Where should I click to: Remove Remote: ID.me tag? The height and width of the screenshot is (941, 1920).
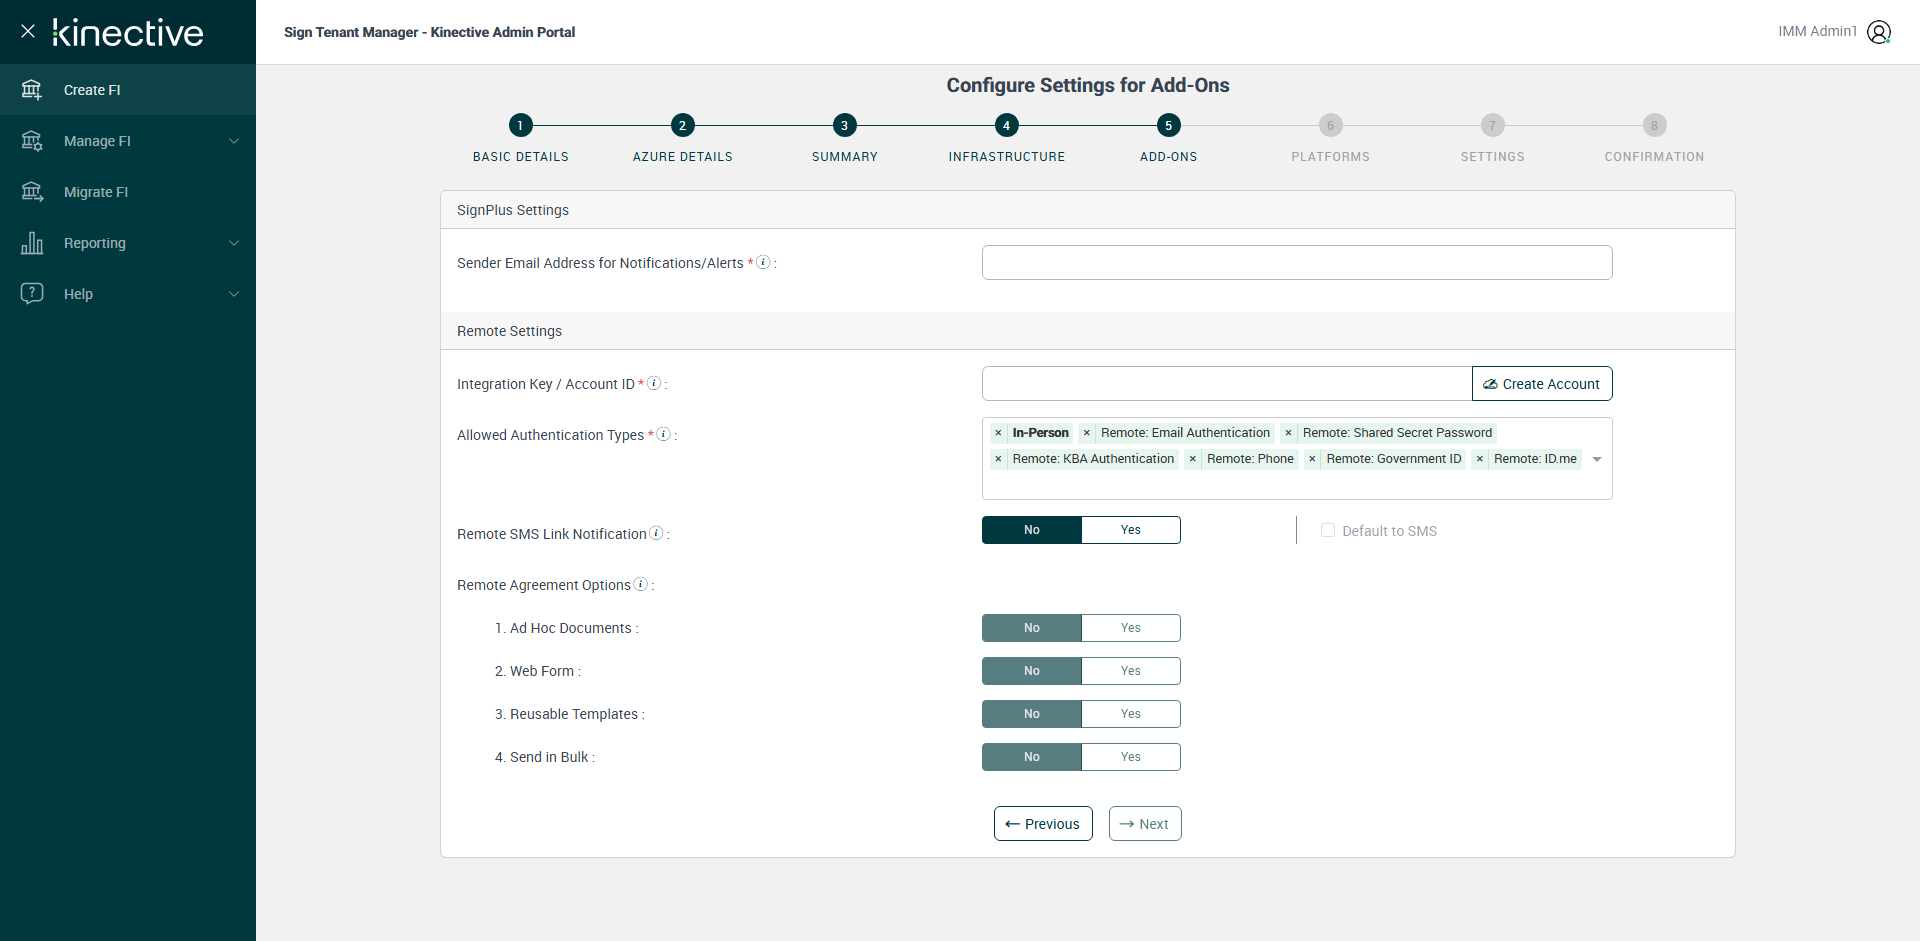tap(1480, 459)
